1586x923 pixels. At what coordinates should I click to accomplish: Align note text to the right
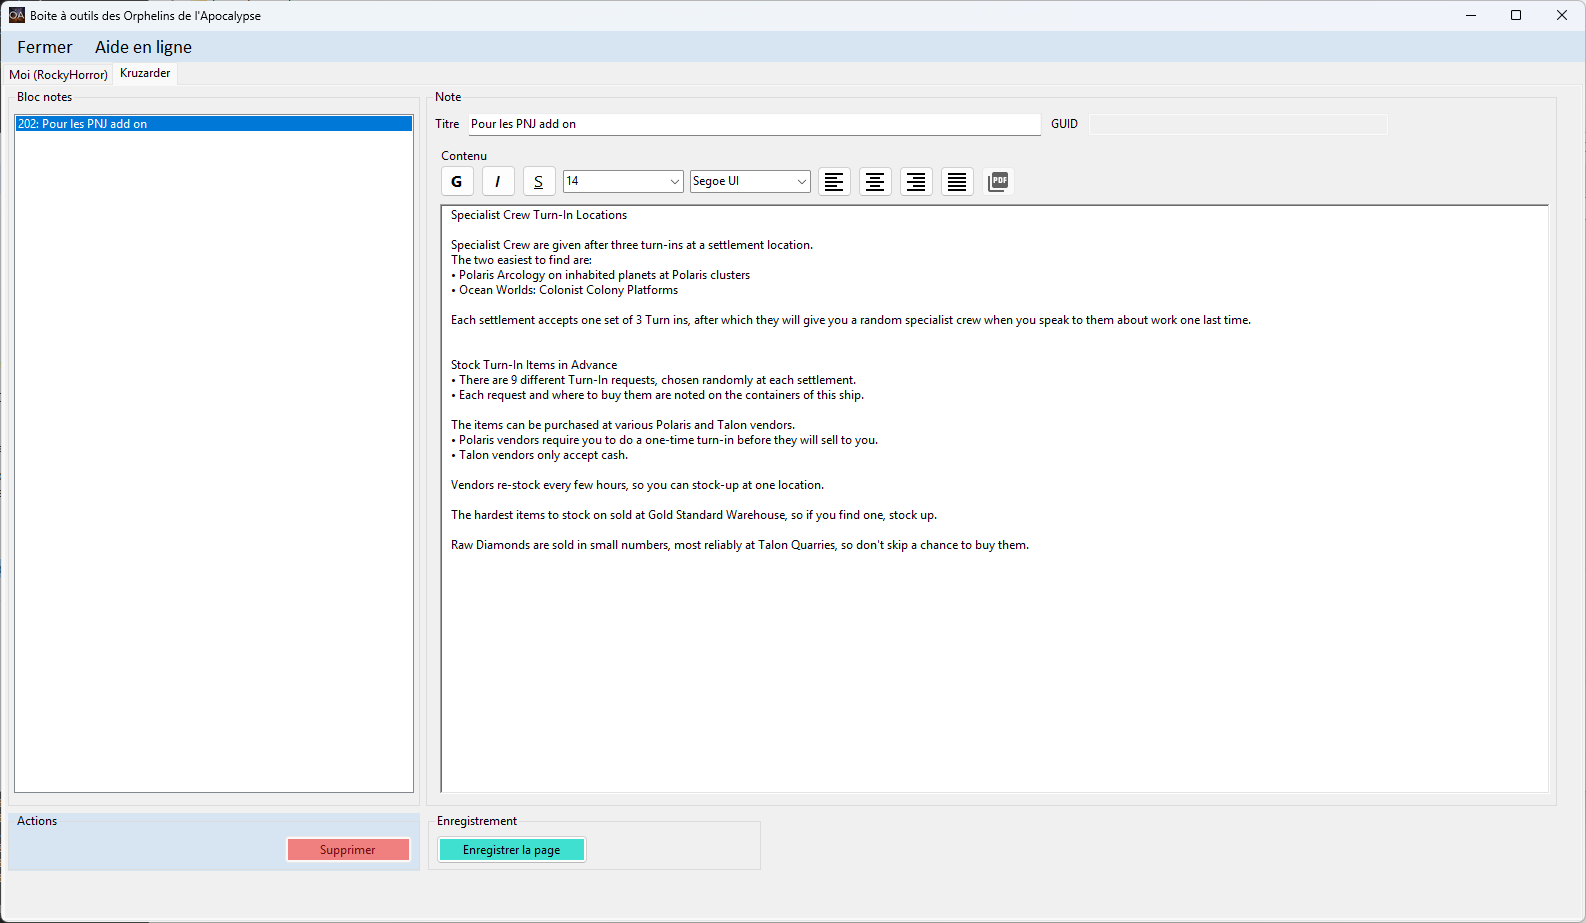[x=916, y=181]
